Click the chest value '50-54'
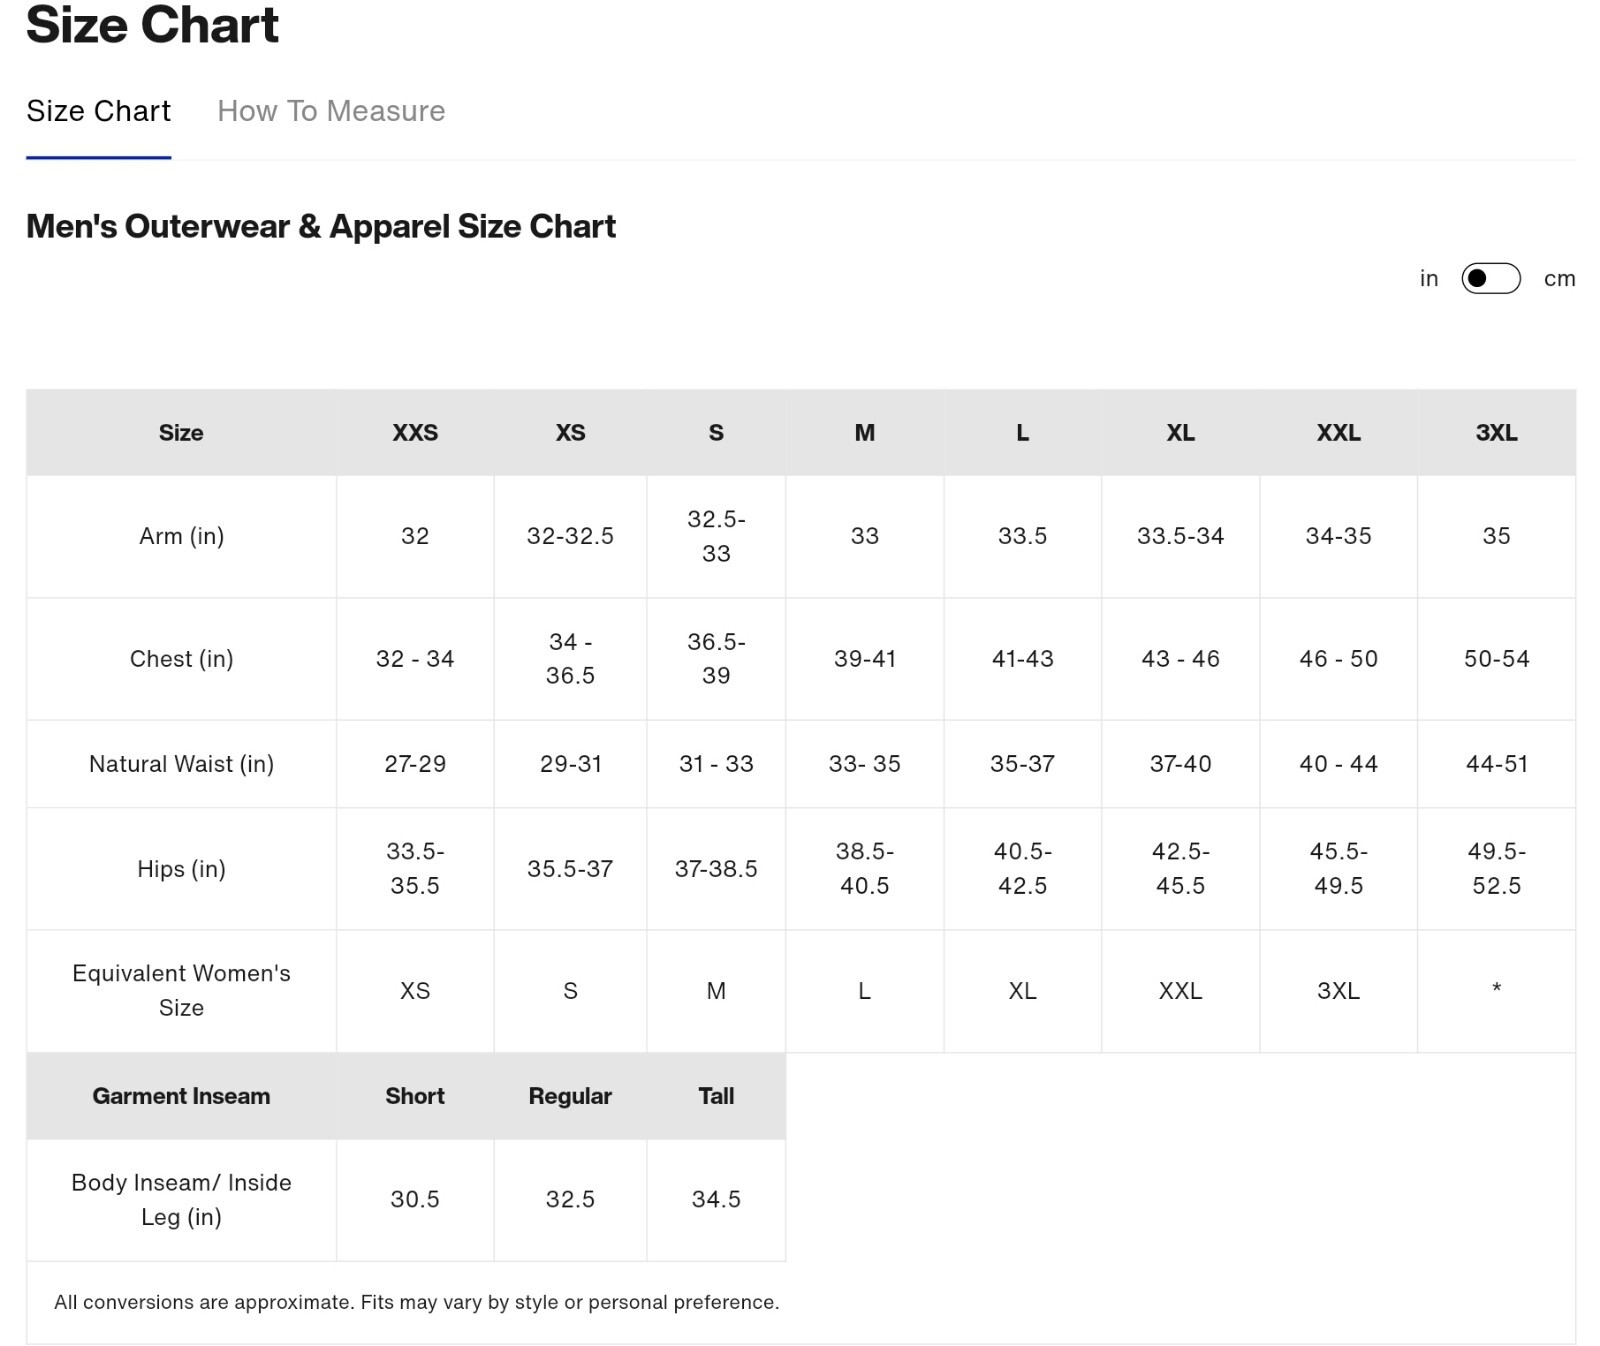 click(1496, 659)
